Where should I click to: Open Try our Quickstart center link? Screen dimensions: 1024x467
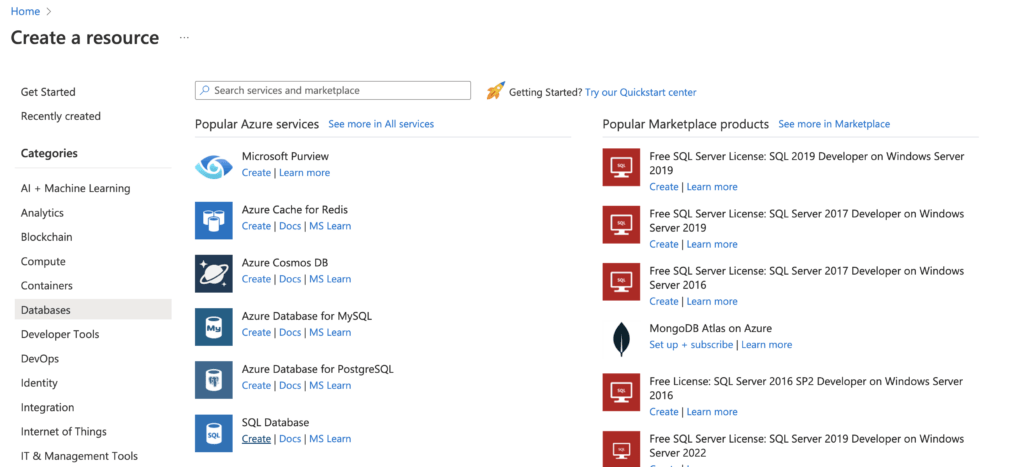641,92
